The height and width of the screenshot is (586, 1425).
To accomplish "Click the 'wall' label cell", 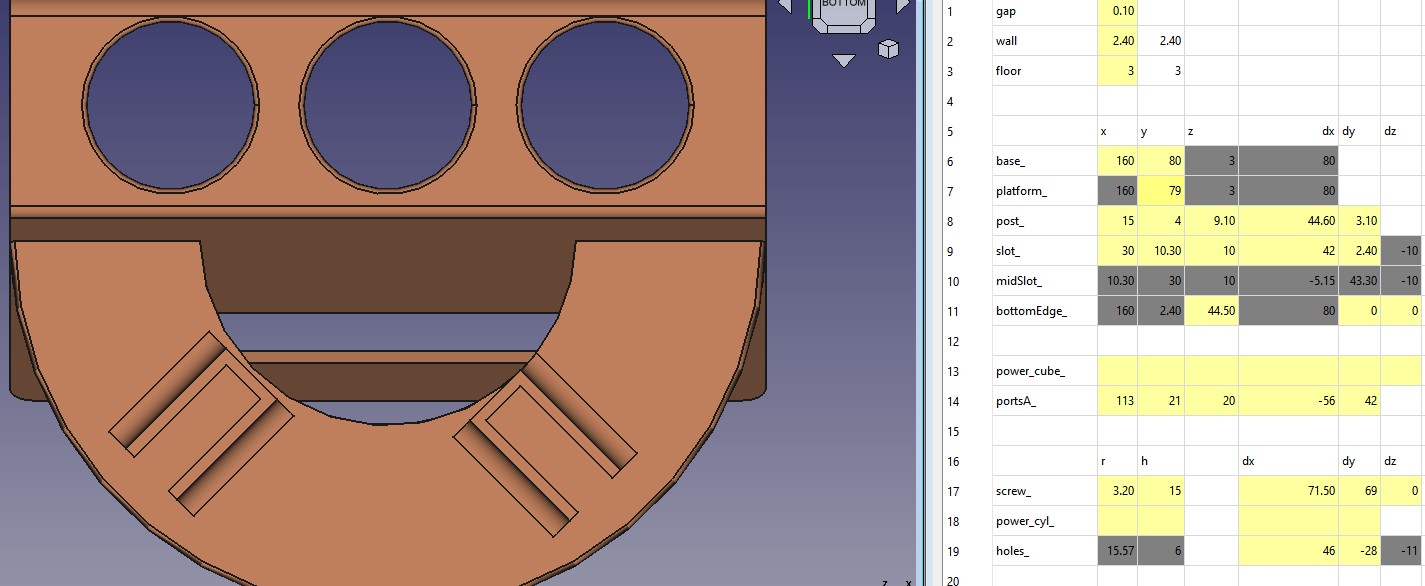I will [x=1045, y=41].
